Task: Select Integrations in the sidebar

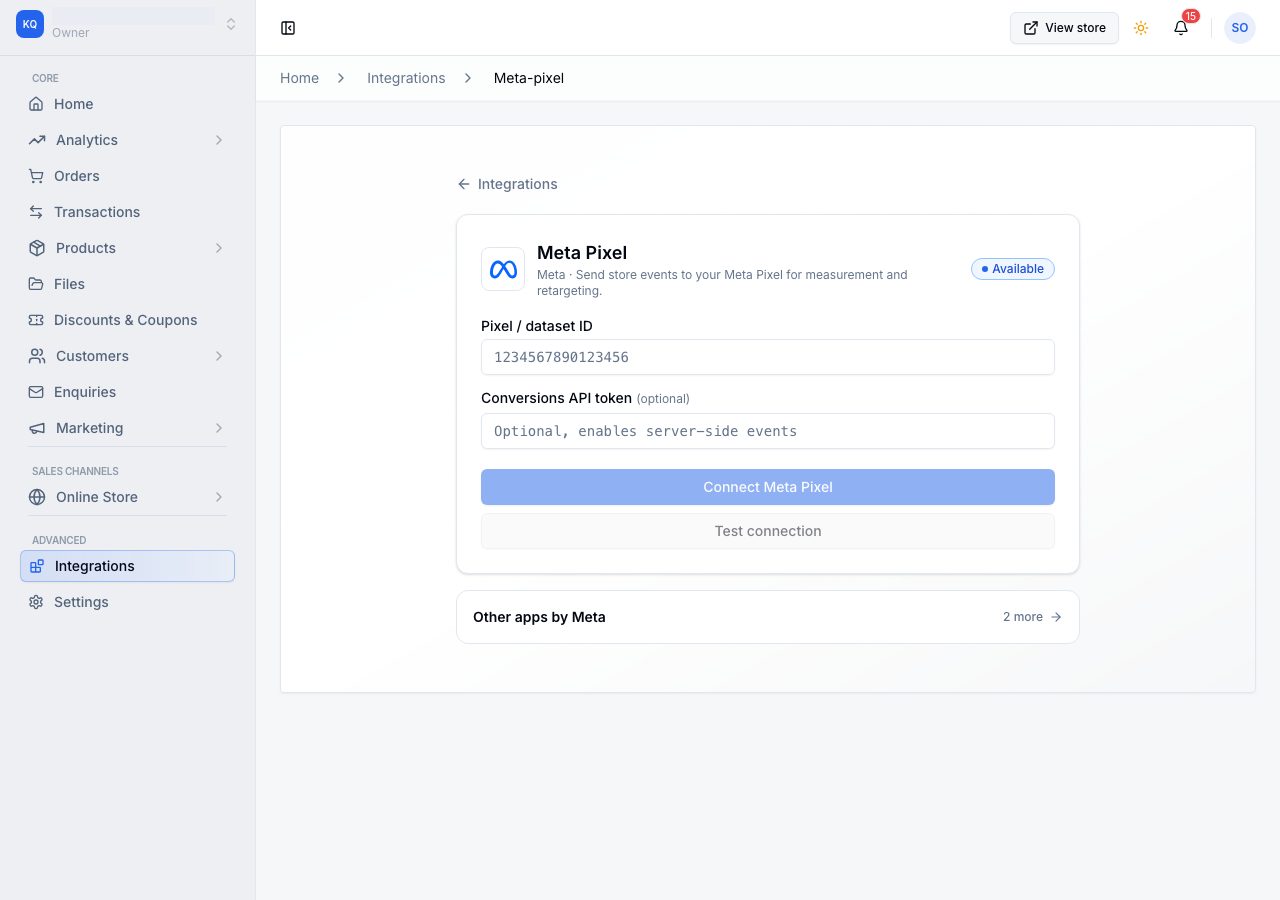Action: 127,566
